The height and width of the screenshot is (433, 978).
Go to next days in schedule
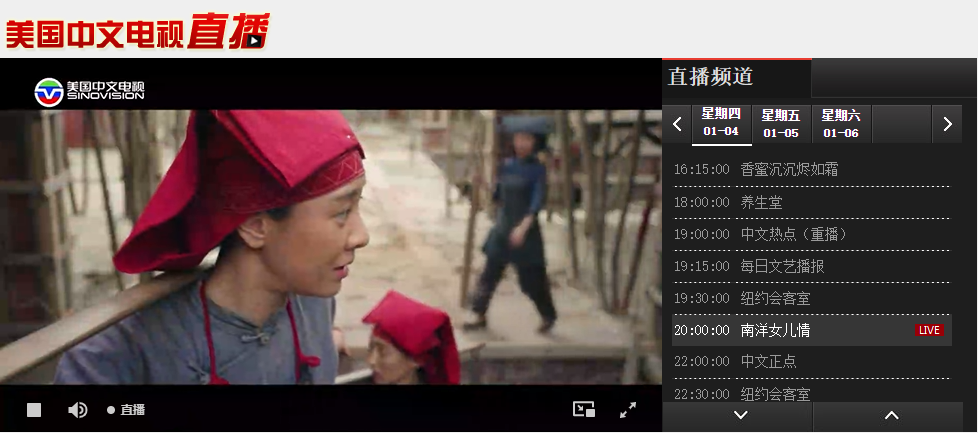coord(946,124)
